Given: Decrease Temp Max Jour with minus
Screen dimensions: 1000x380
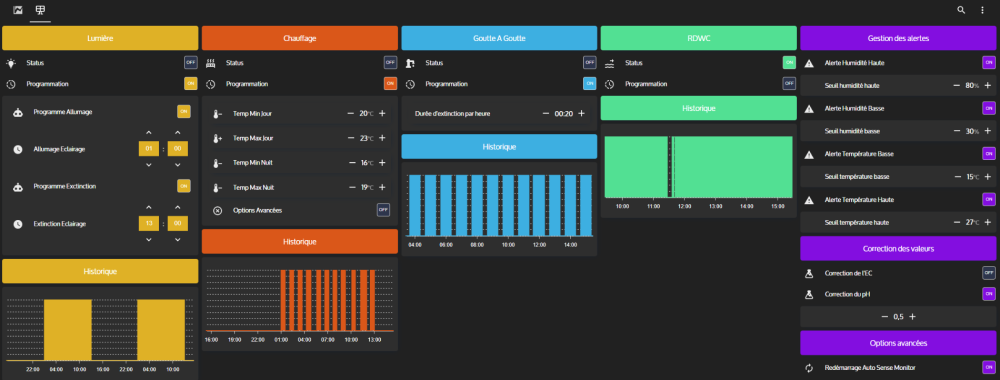Looking at the screenshot, I should tap(350, 138).
